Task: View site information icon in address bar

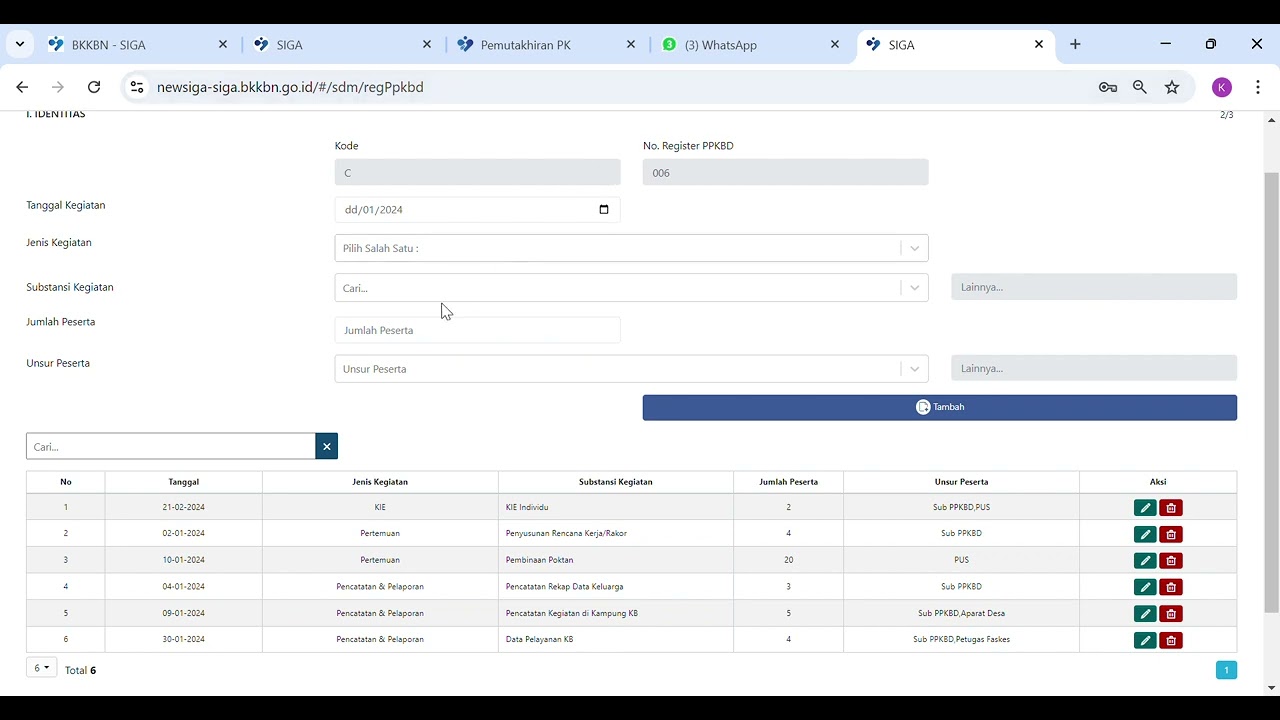Action: click(137, 87)
